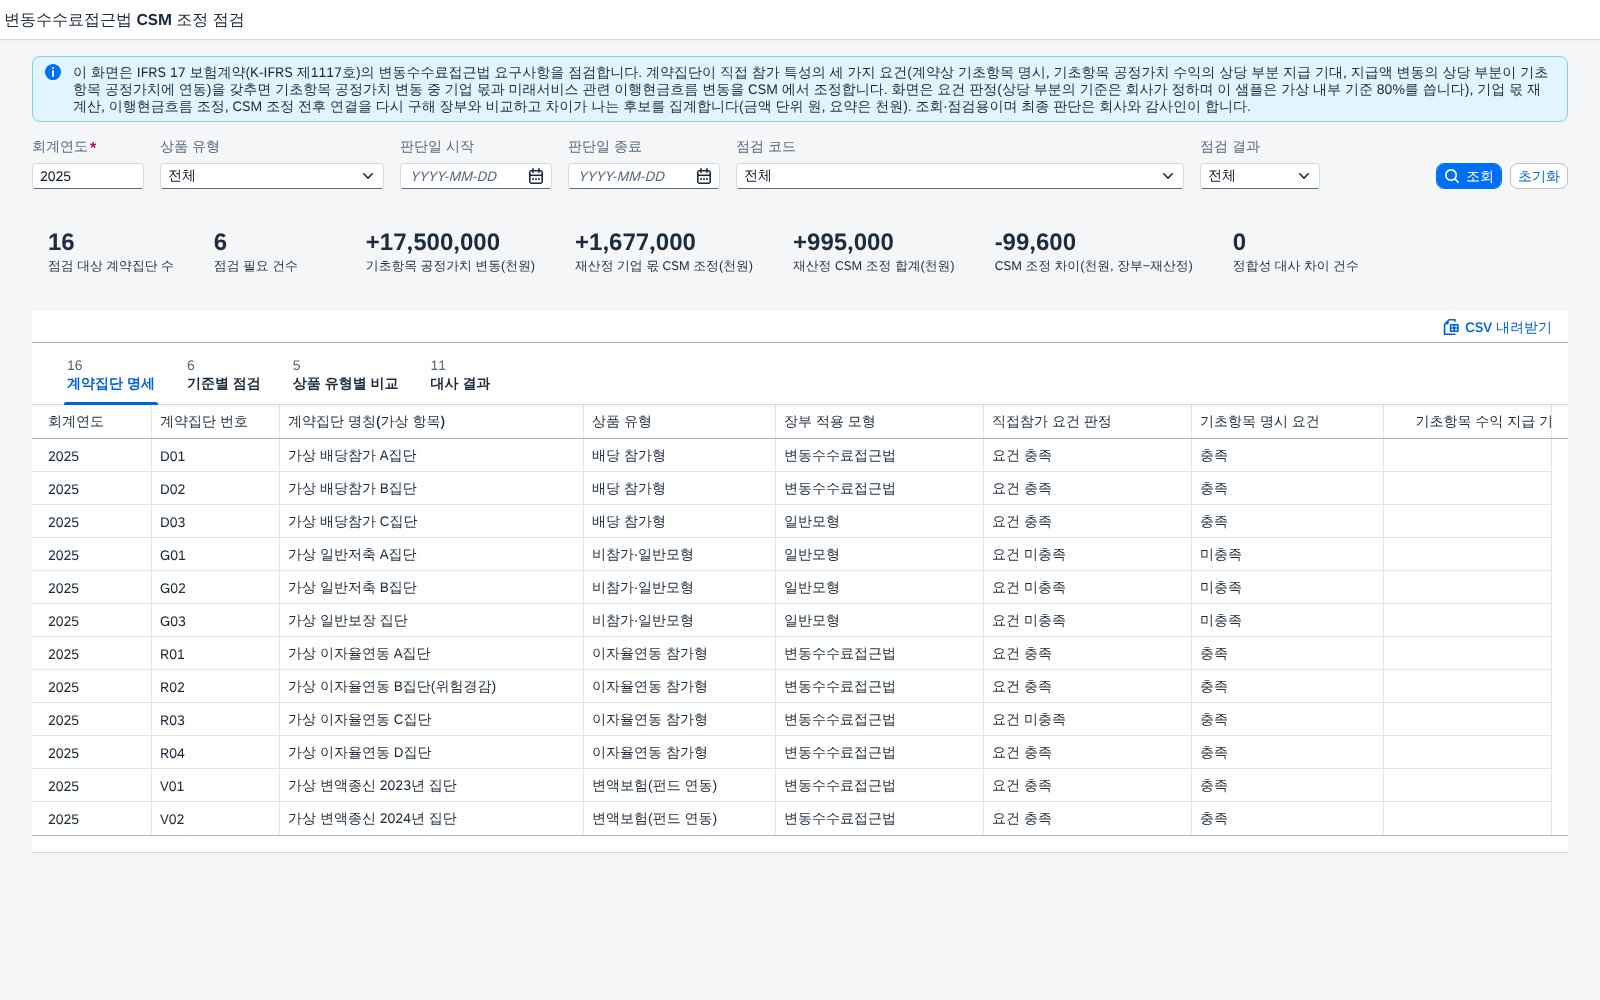Switch to the 계약집단 명세 tab
Screen dimensions: 1600x1000
pos(110,375)
